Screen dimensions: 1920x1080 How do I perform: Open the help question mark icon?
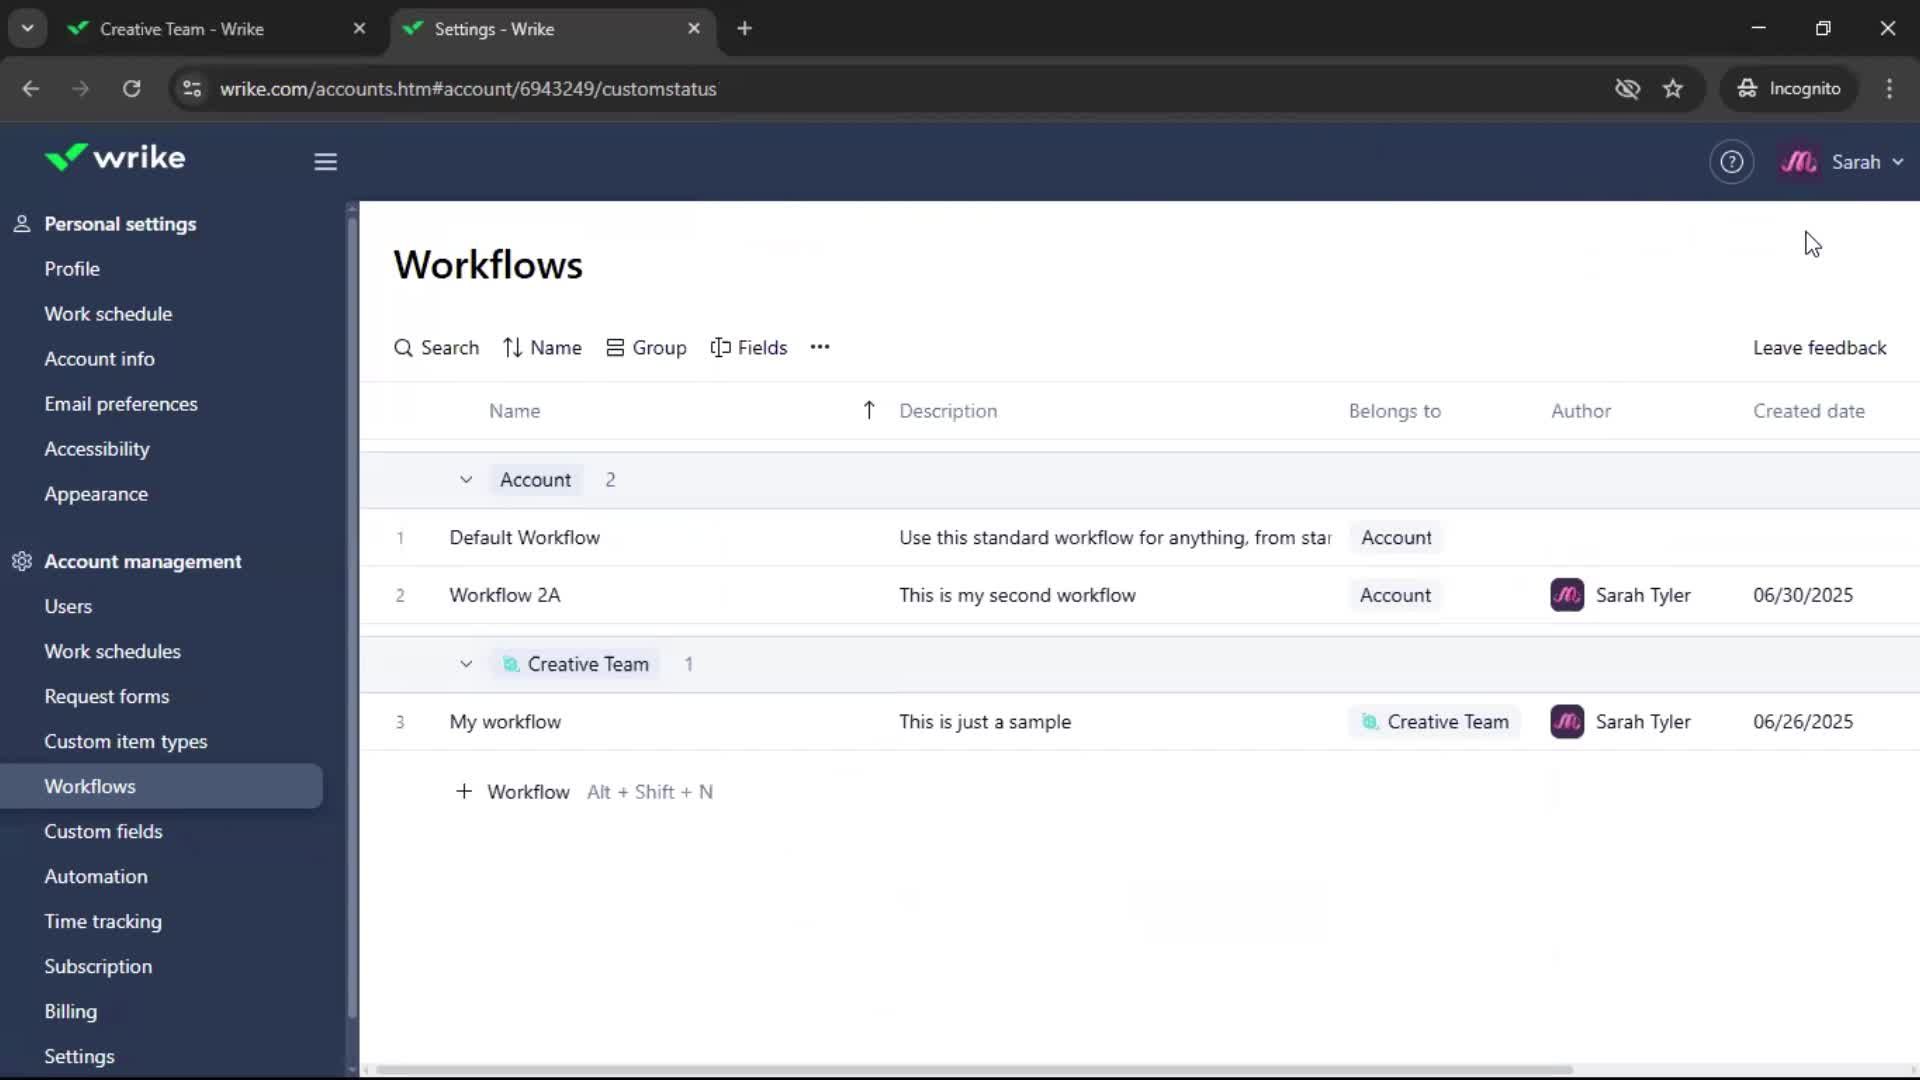tap(1731, 162)
